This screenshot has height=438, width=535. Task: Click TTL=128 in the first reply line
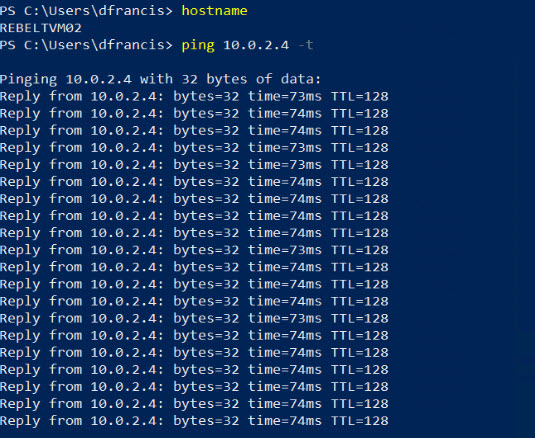coord(360,97)
